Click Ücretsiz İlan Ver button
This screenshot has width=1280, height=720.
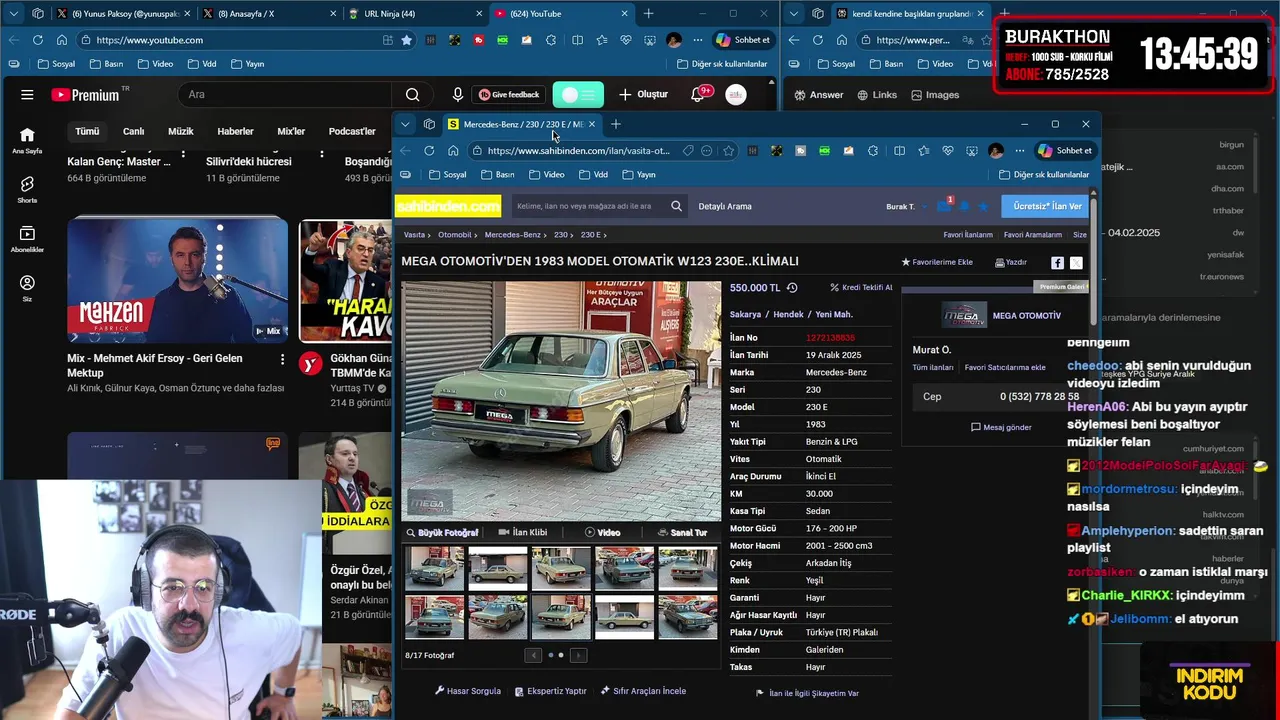pyautogui.click(x=1046, y=206)
